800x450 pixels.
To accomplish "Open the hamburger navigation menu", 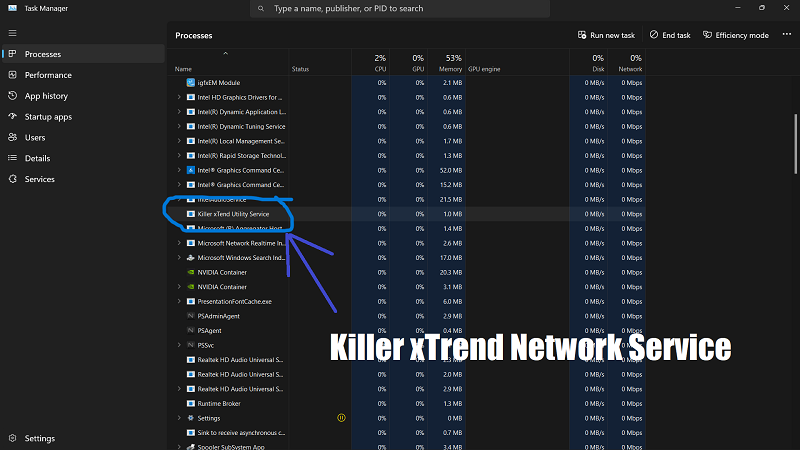I will click(13, 33).
